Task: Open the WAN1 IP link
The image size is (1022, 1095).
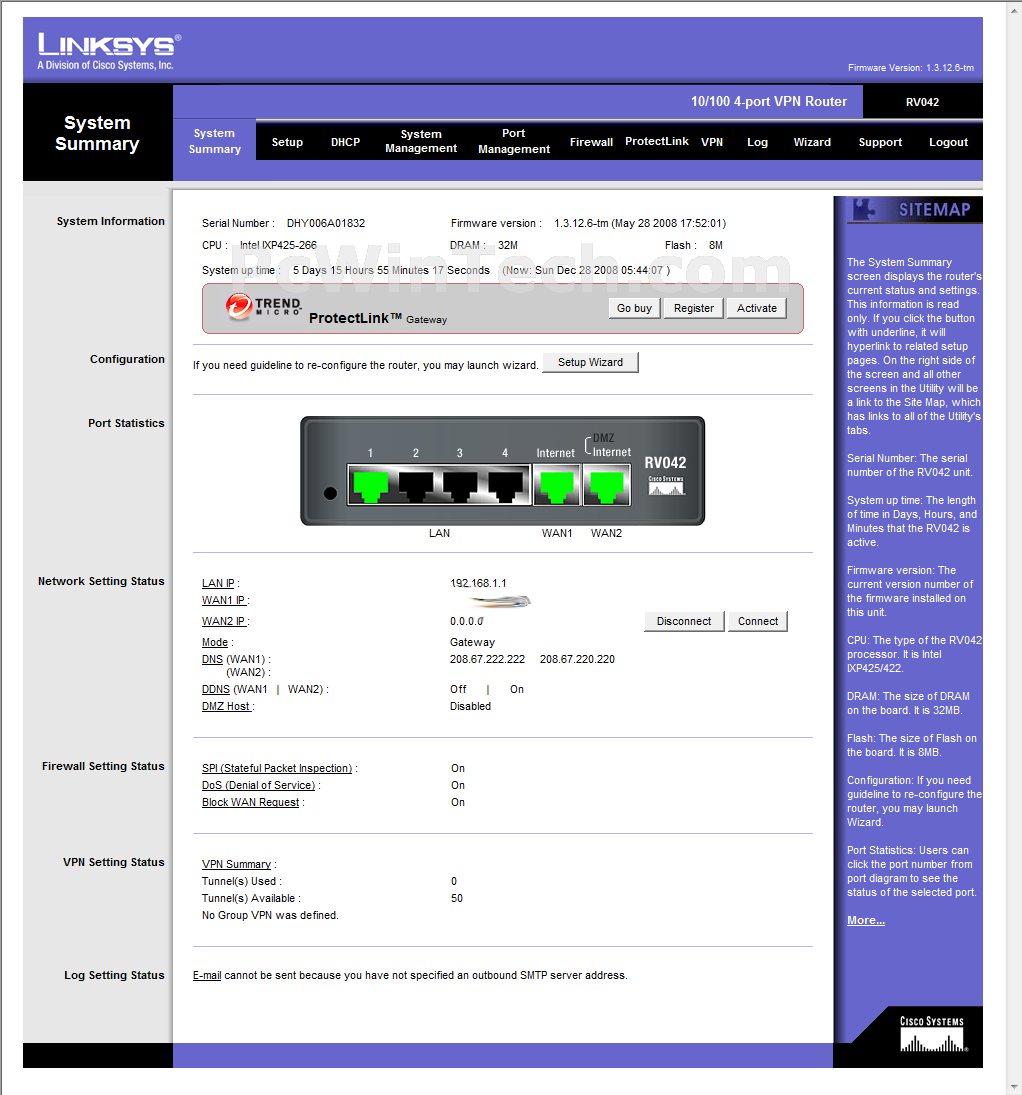Action: pyautogui.click(x=224, y=601)
